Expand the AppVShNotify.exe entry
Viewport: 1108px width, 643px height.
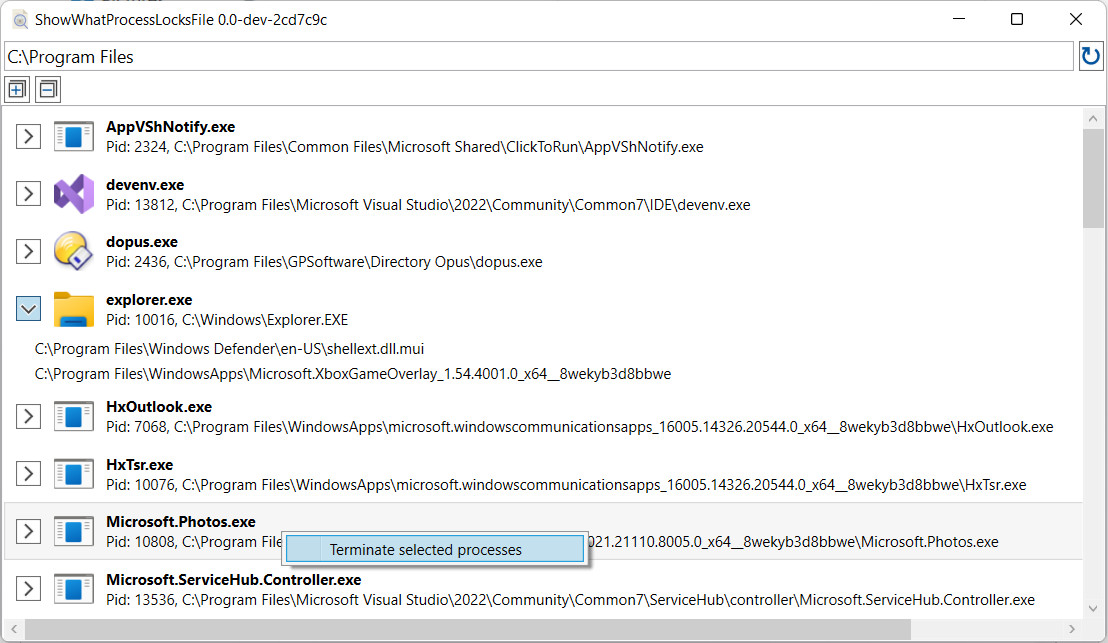coord(28,136)
